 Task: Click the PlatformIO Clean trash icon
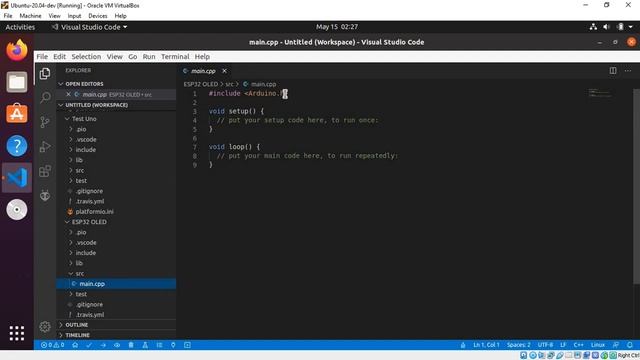tap(131, 345)
